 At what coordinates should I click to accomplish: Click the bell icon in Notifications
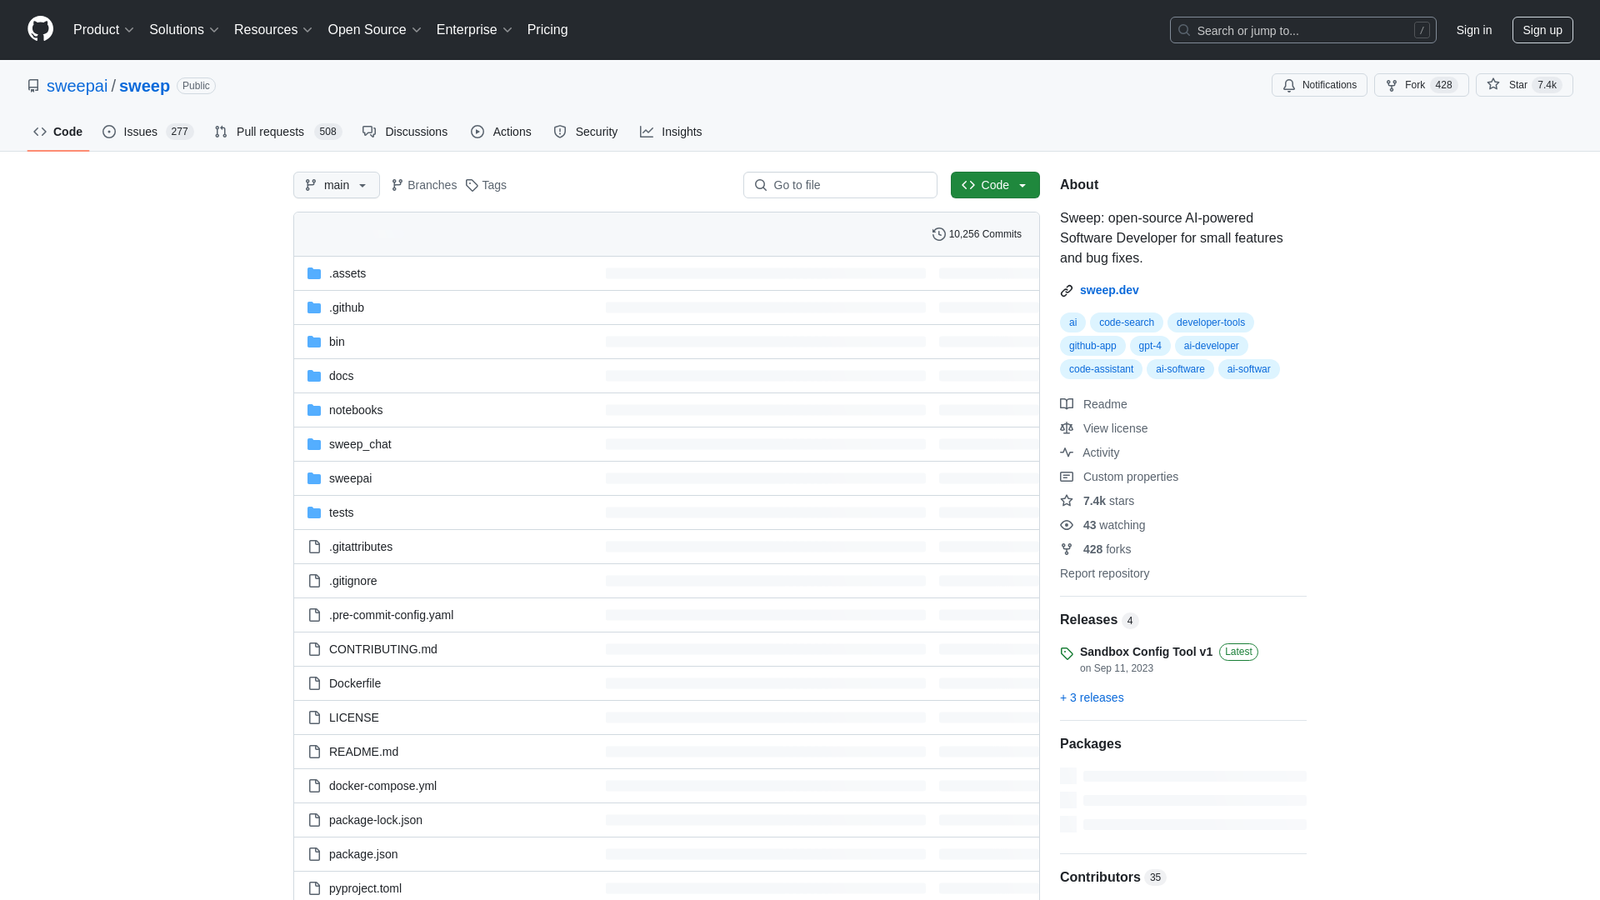pos(1289,85)
